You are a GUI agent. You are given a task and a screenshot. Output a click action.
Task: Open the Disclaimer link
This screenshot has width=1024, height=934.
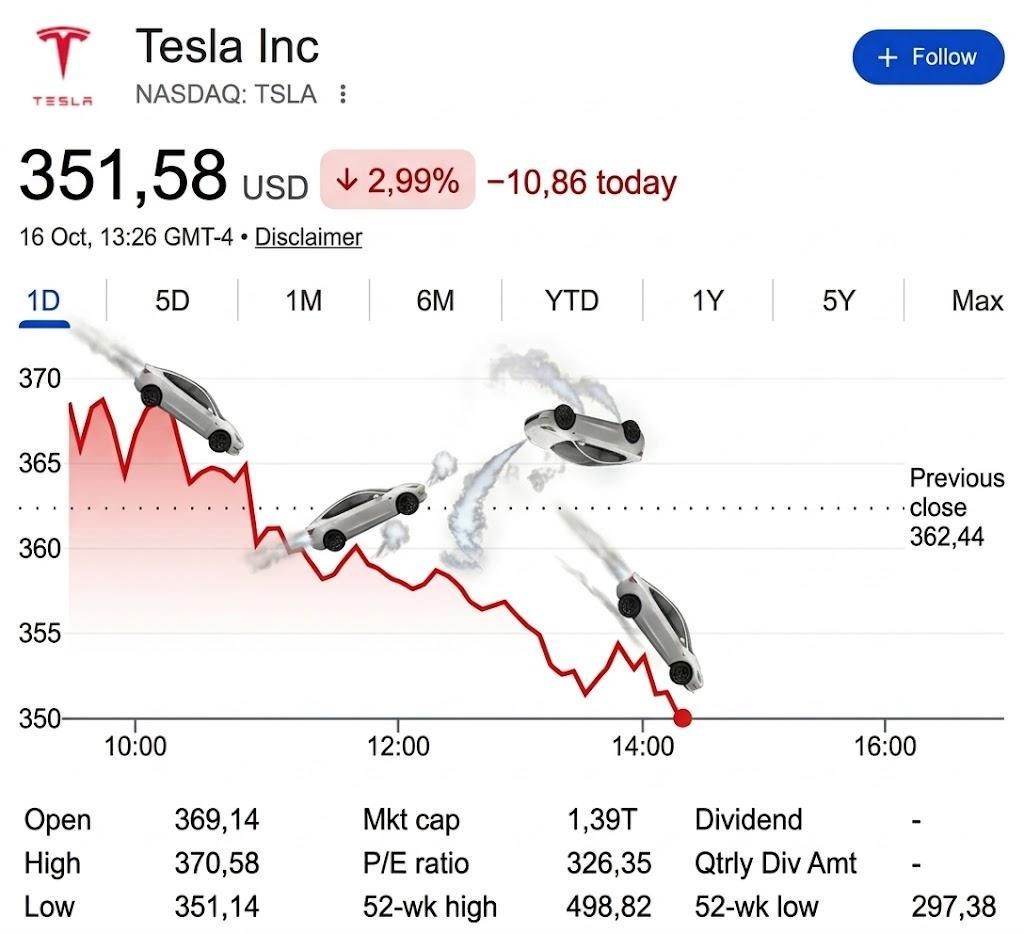(x=308, y=237)
